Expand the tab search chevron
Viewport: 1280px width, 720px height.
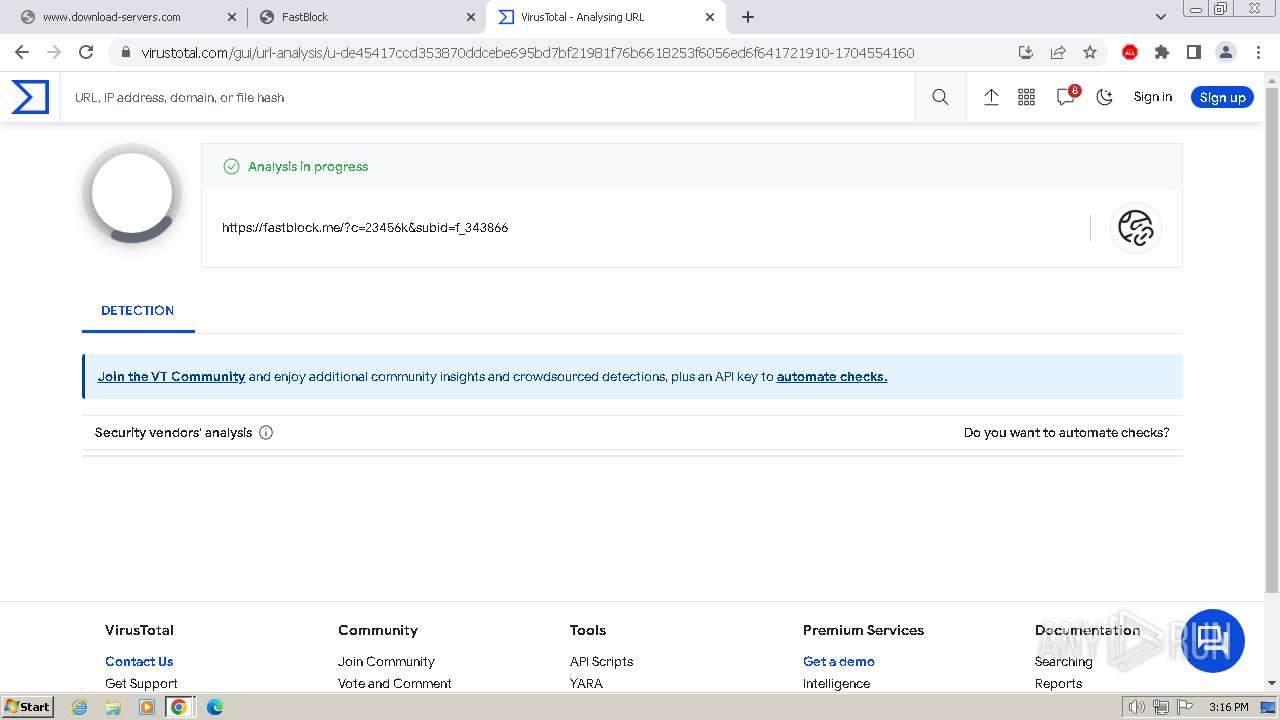point(1161,17)
